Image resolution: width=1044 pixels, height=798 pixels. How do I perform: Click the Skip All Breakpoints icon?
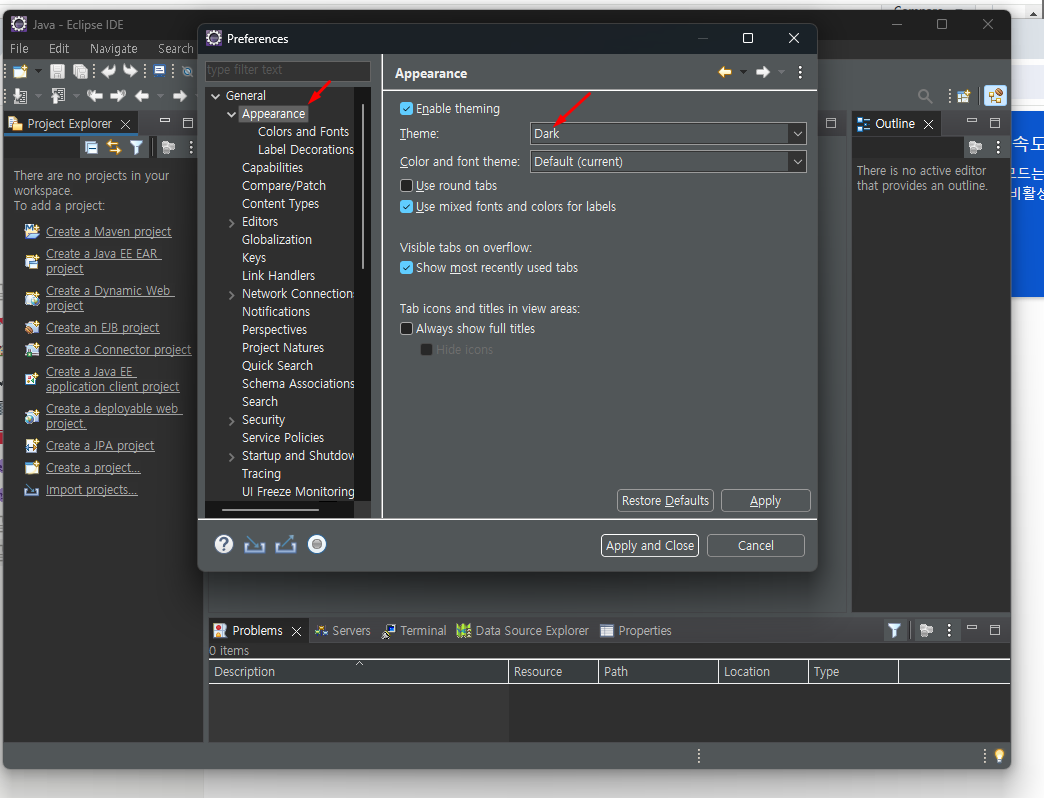[x=188, y=71]
